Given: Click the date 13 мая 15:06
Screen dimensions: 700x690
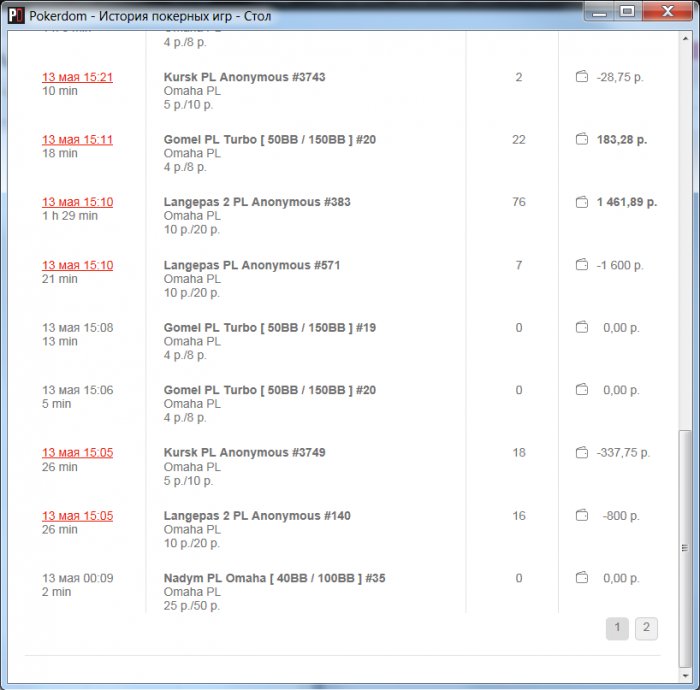Looking at the screenshot, I should pyautogui.click(x=78, y=390).
